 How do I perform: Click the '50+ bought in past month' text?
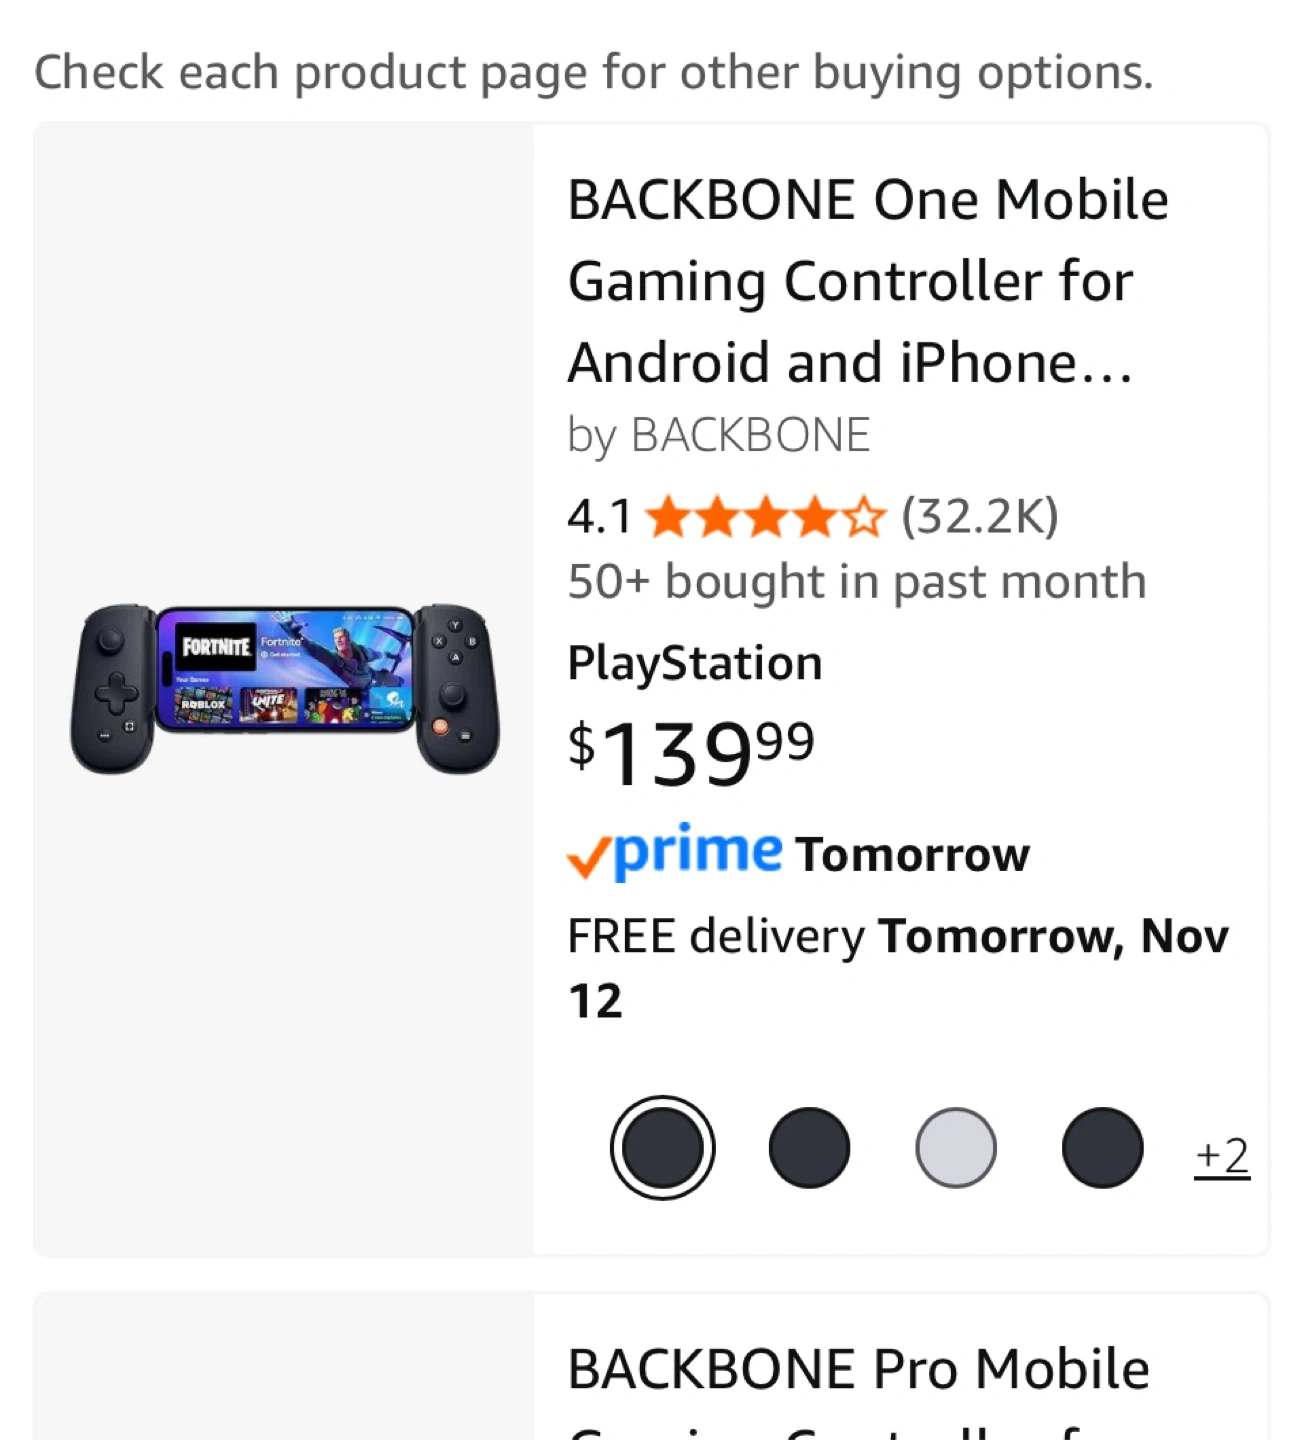pos(856,582)
